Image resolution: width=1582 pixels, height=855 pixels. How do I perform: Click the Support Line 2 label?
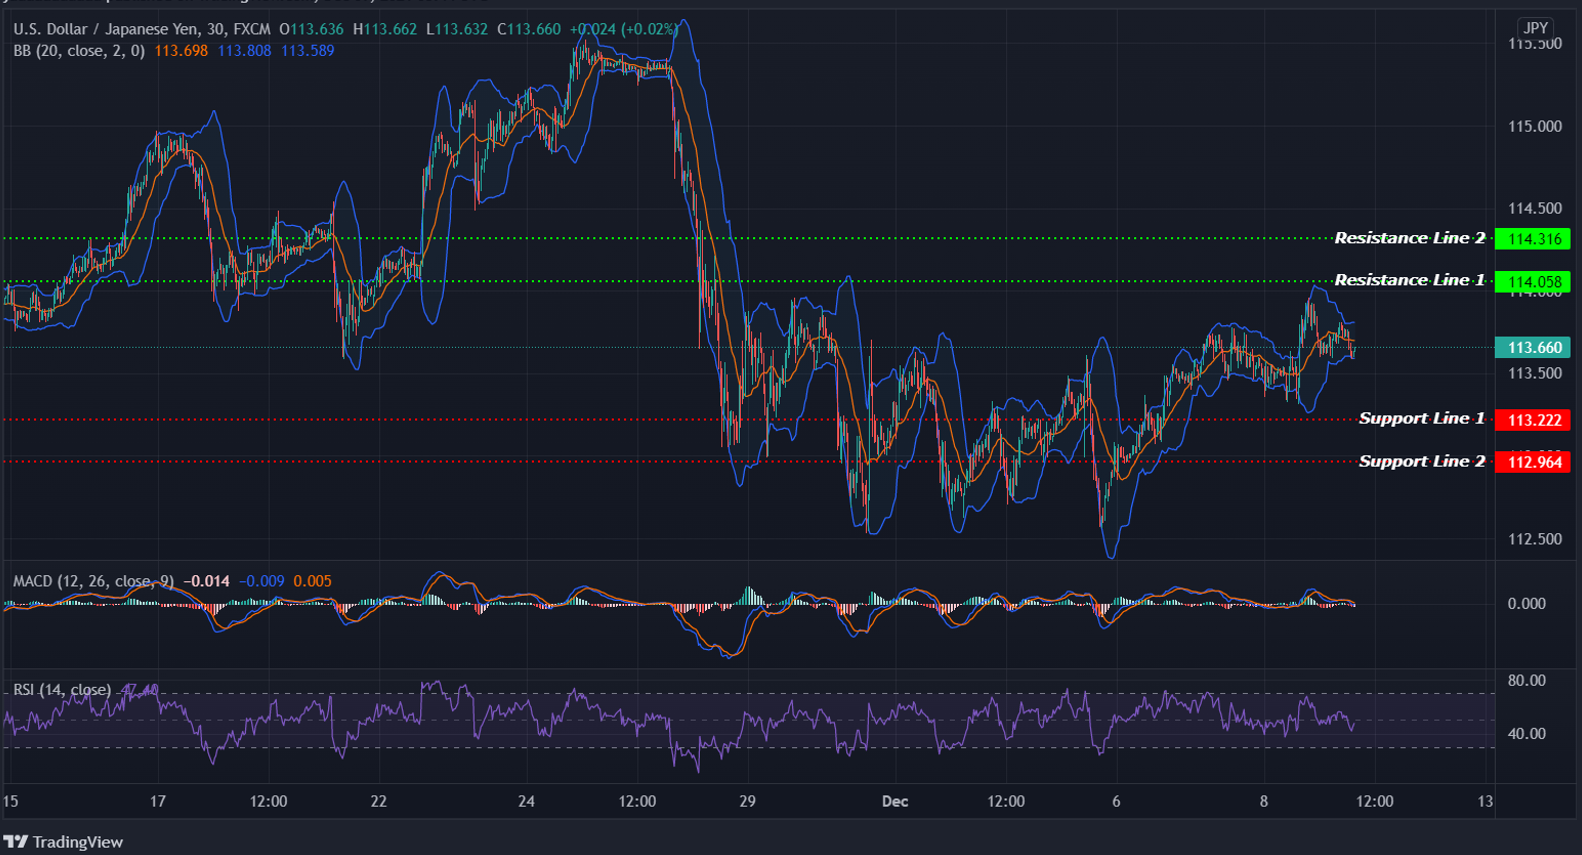point(1421,461)
